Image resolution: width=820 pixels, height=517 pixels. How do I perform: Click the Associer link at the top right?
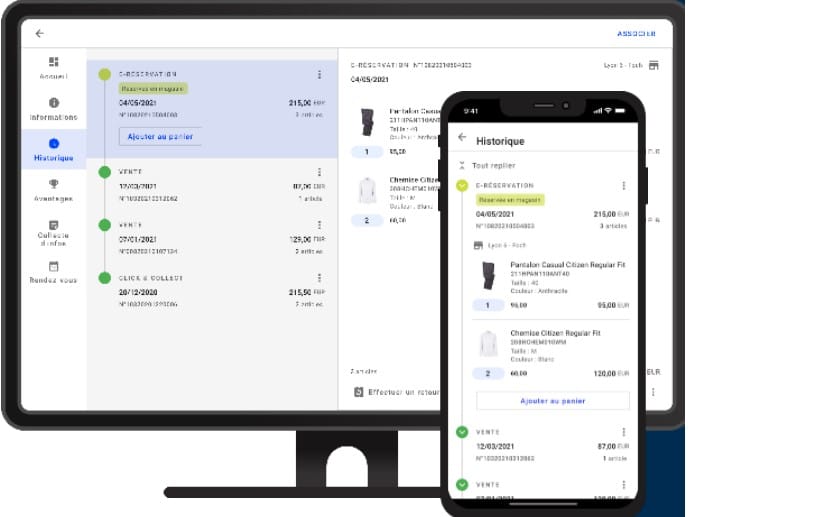[636, 34]
